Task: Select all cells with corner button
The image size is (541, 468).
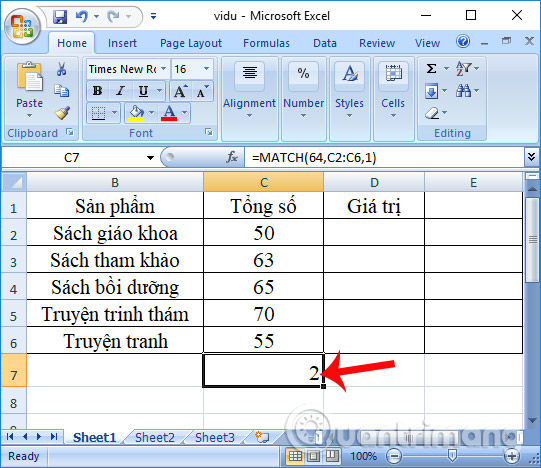Action: (x=14, y=182)
